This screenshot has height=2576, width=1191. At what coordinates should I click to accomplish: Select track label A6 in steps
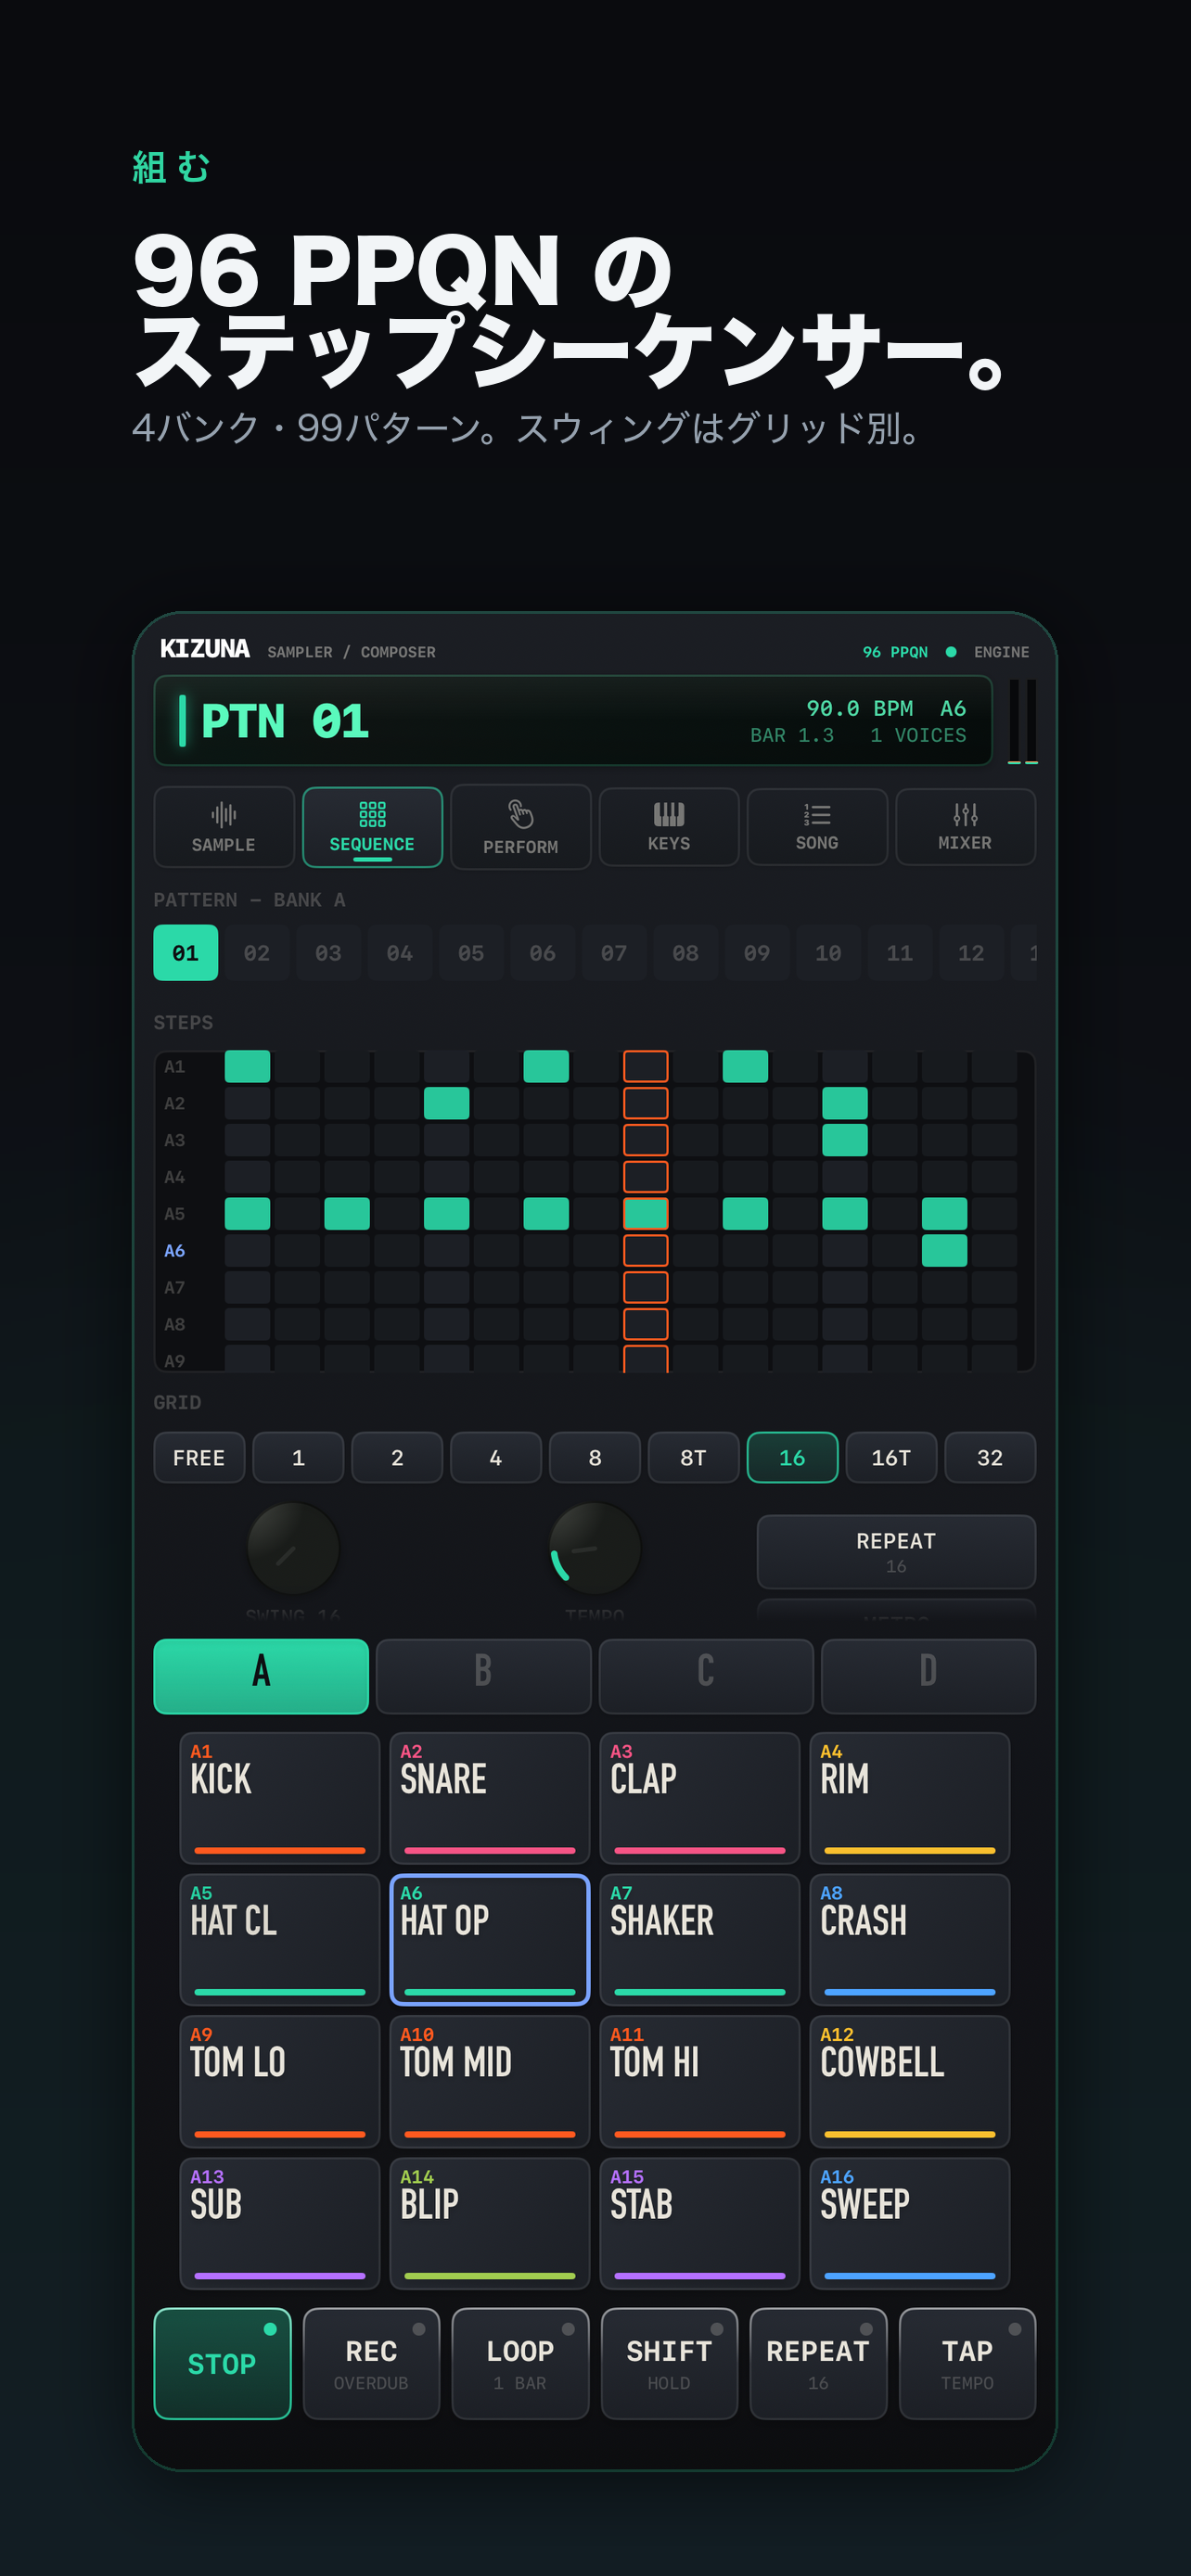(x=175, y=1250)
